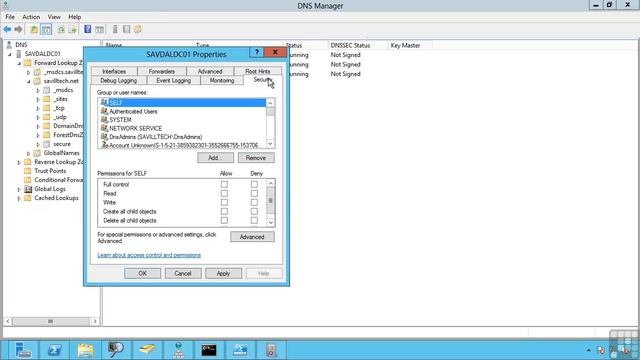Open the yellow book taskbar icon
640x360 pixels.
(147, 350)
